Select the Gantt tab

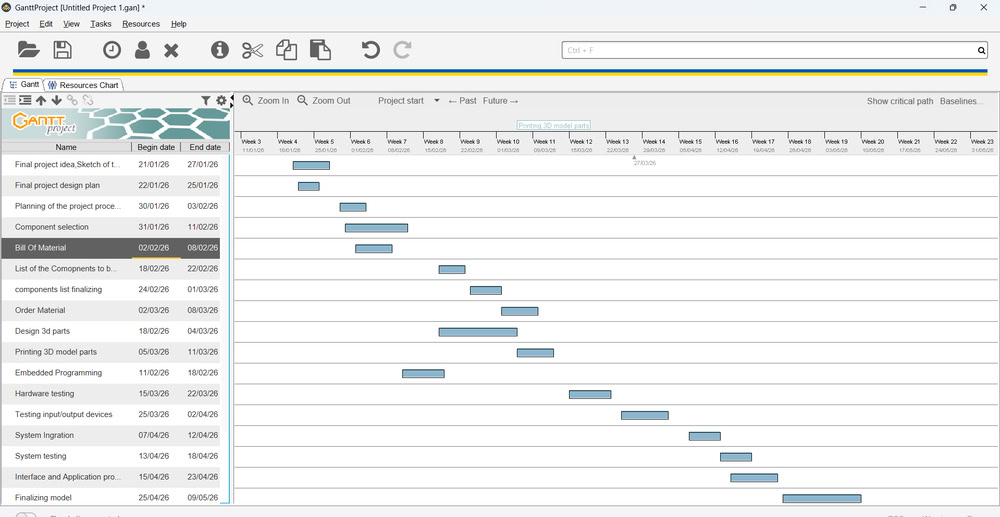[24, 84]
